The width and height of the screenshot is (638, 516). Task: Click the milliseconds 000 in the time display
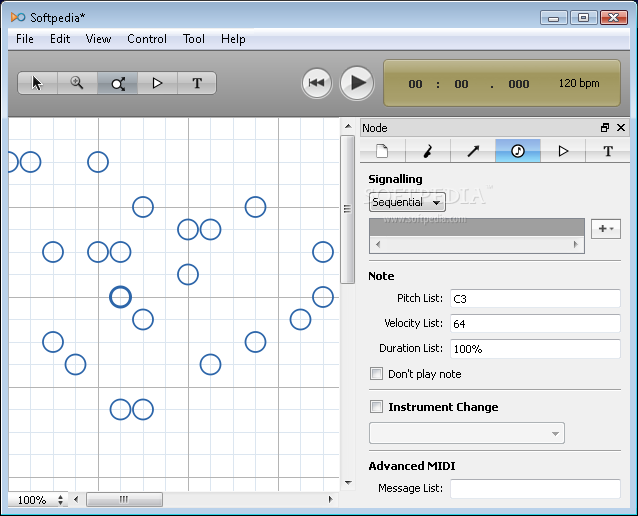(519, 84)
